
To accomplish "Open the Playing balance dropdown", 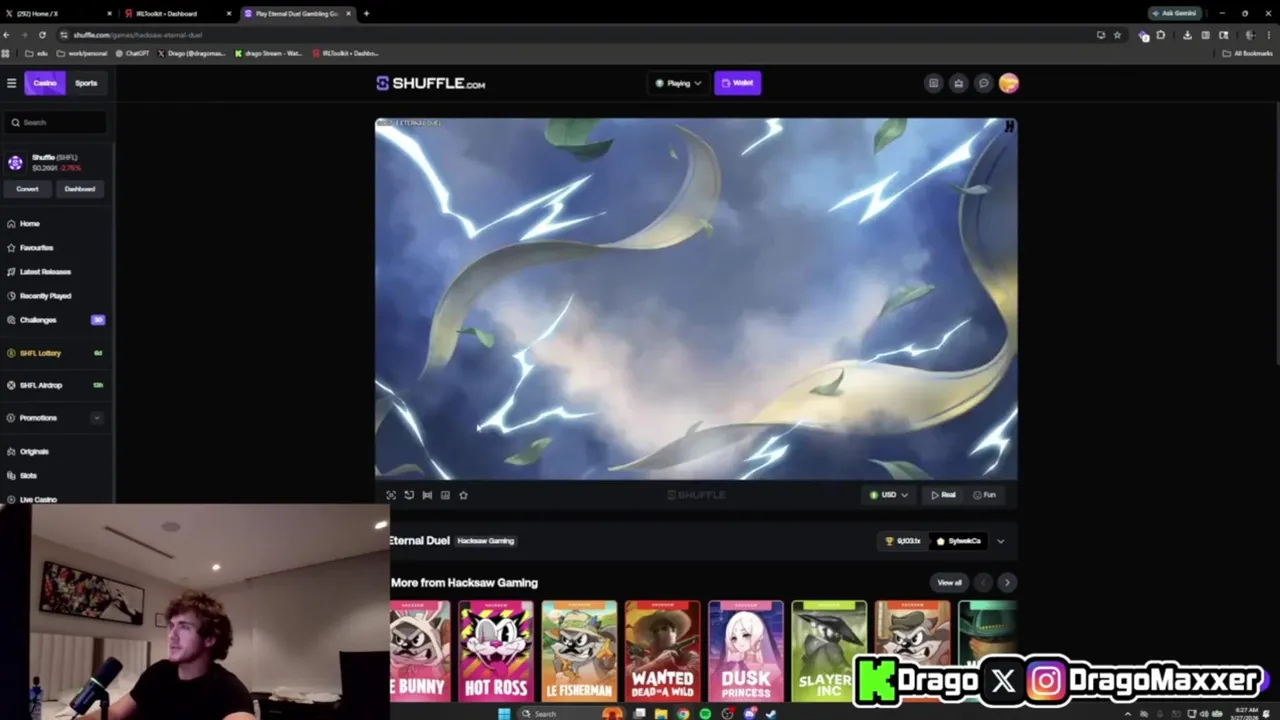I will (678, 83).
